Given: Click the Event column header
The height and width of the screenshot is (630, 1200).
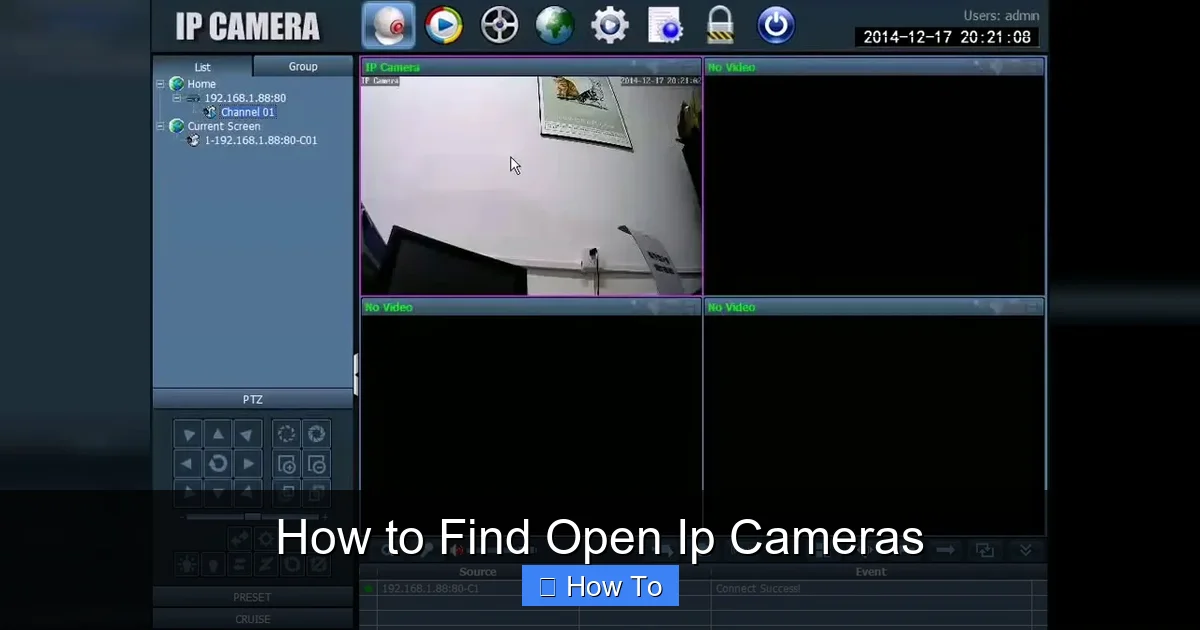Looking at the screenshot, I should 871,572.
